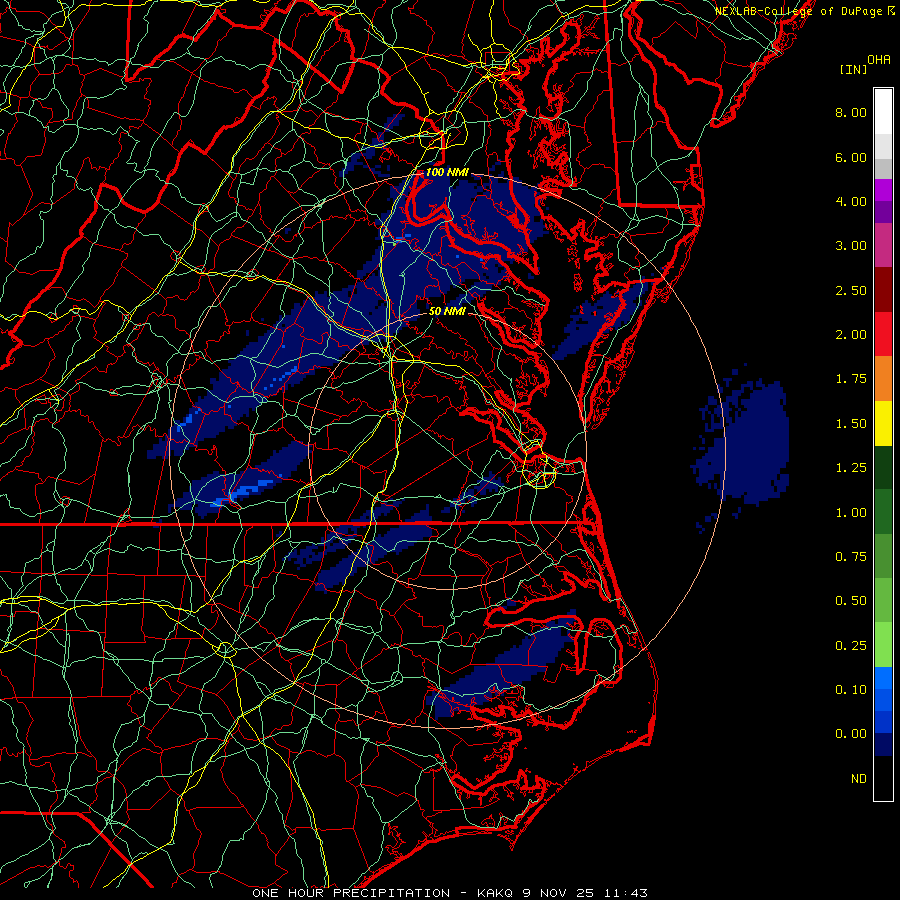The image size is (900, 900).
Task: Select the 2.50 legend value
Action: click(851, 290)
